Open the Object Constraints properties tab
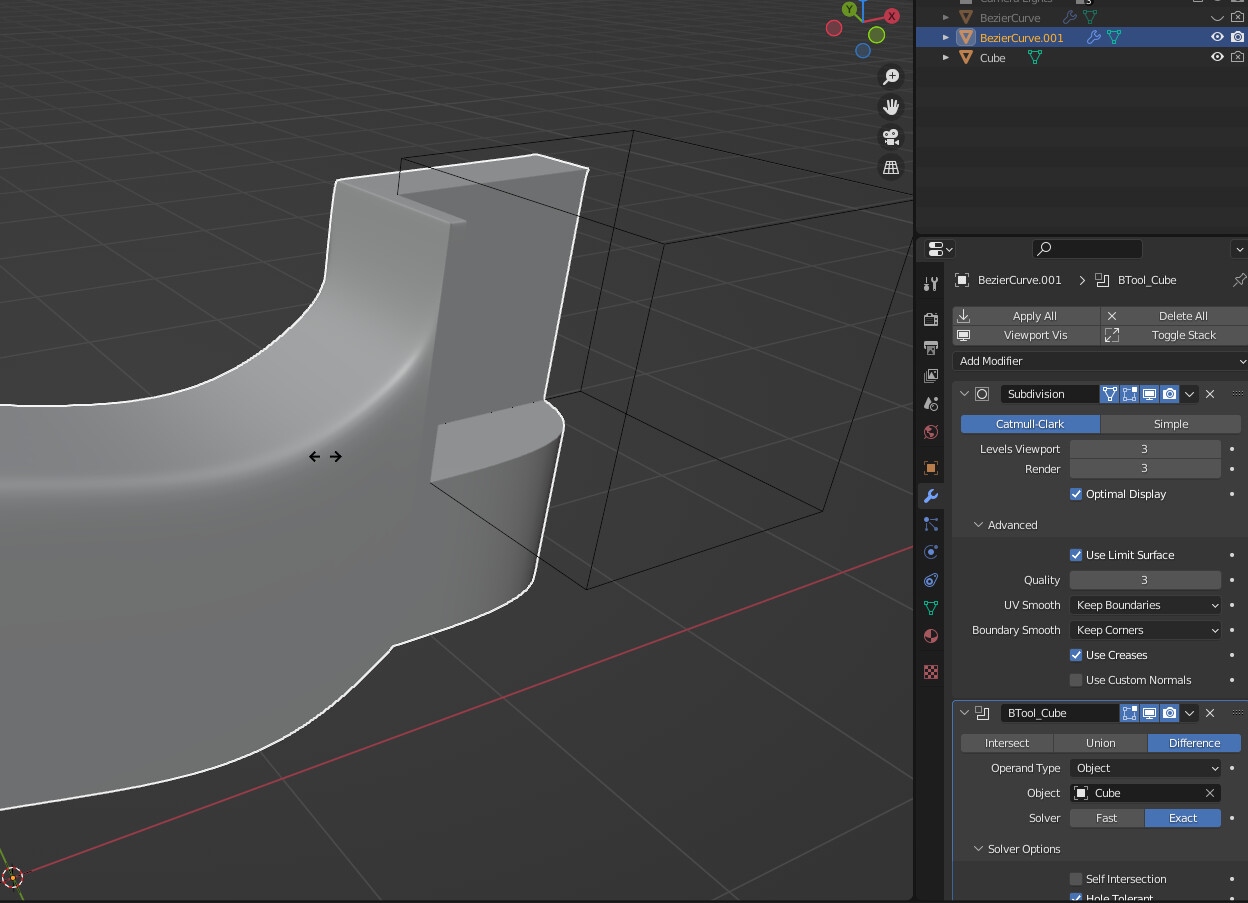The image size is (1248, 903). coord(931,580)
